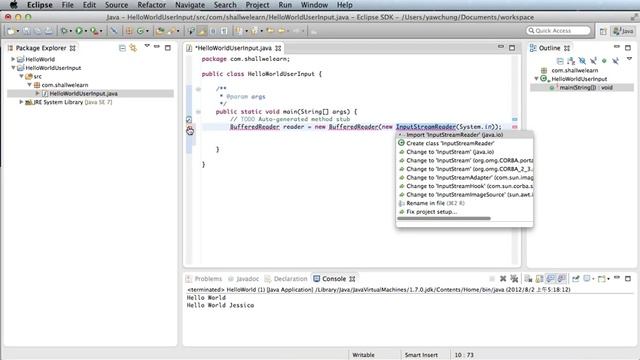
Task: Click the Run External Tools toolbar icon
Action: point(94,31)
